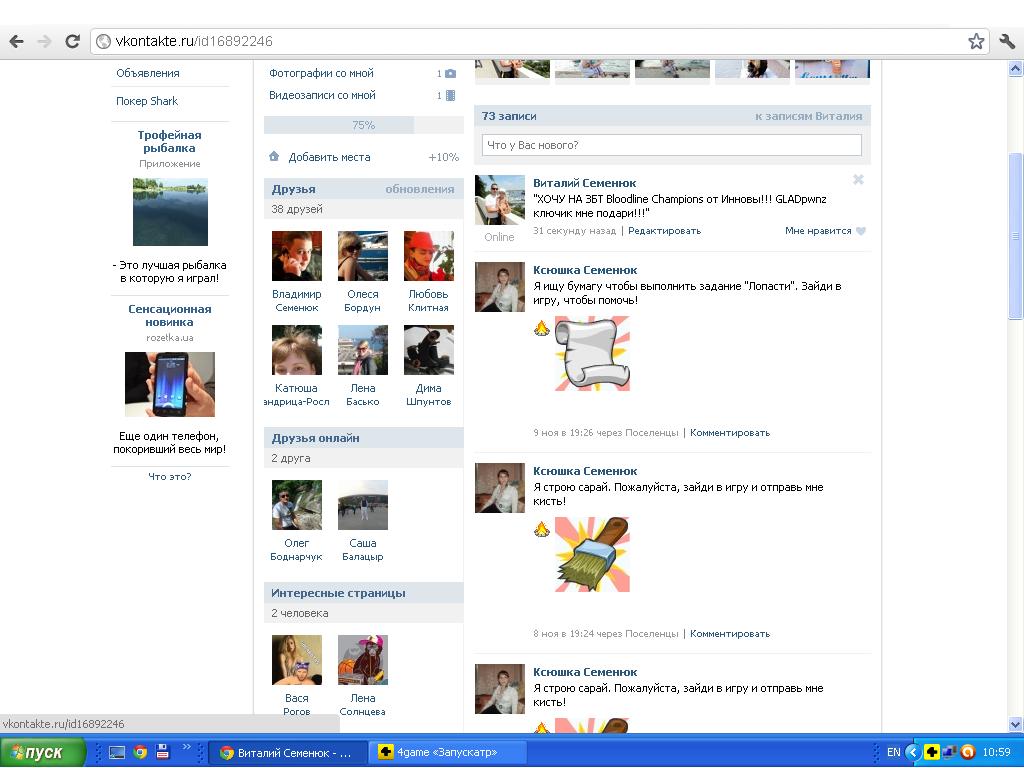Click the film icon beside Видеозаписи со мной
Viewport: 1024px width, 768px height.
[450, 96]
